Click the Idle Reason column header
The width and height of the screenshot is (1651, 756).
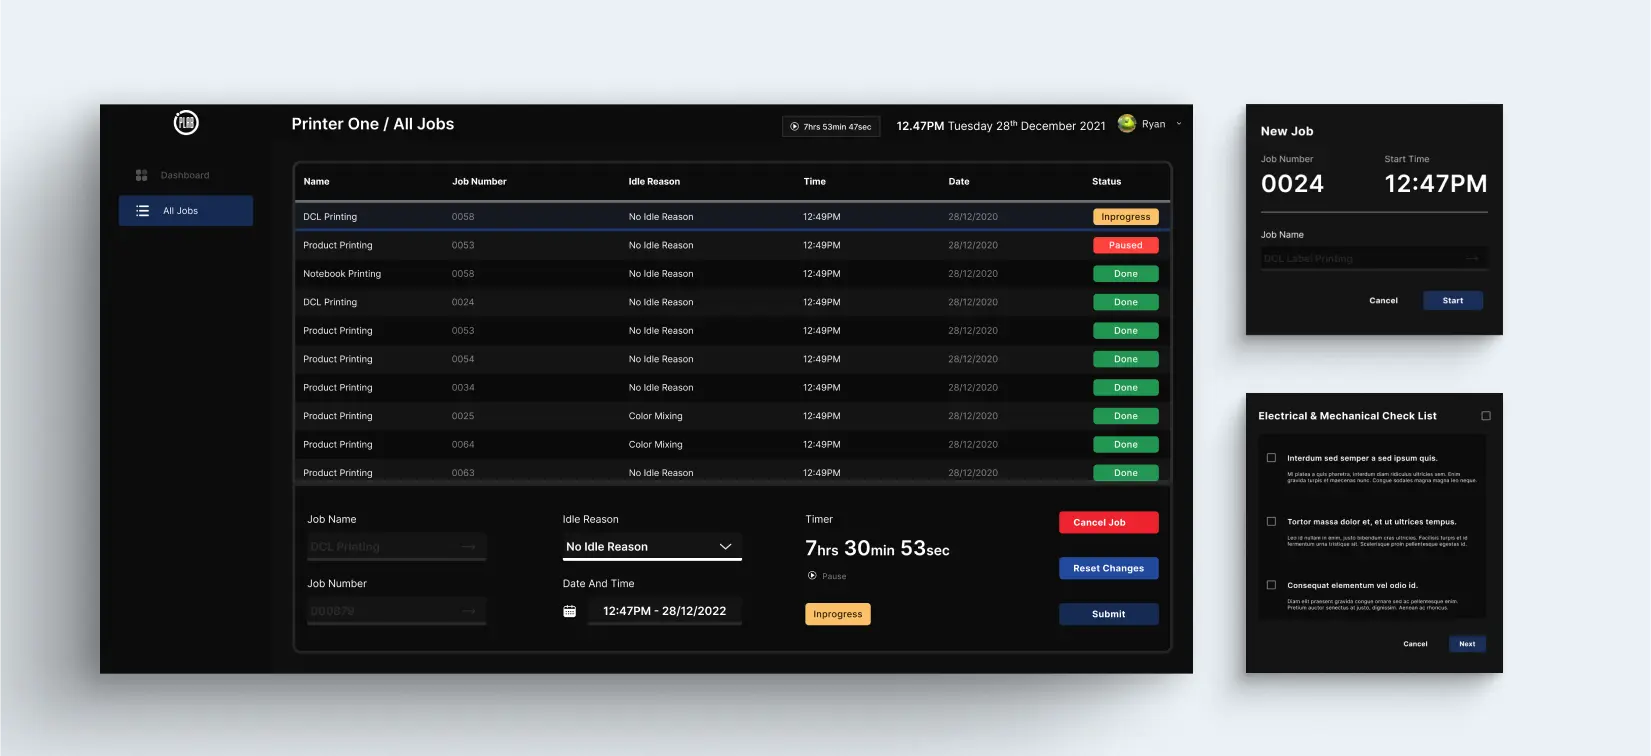[x=654, y=182]
